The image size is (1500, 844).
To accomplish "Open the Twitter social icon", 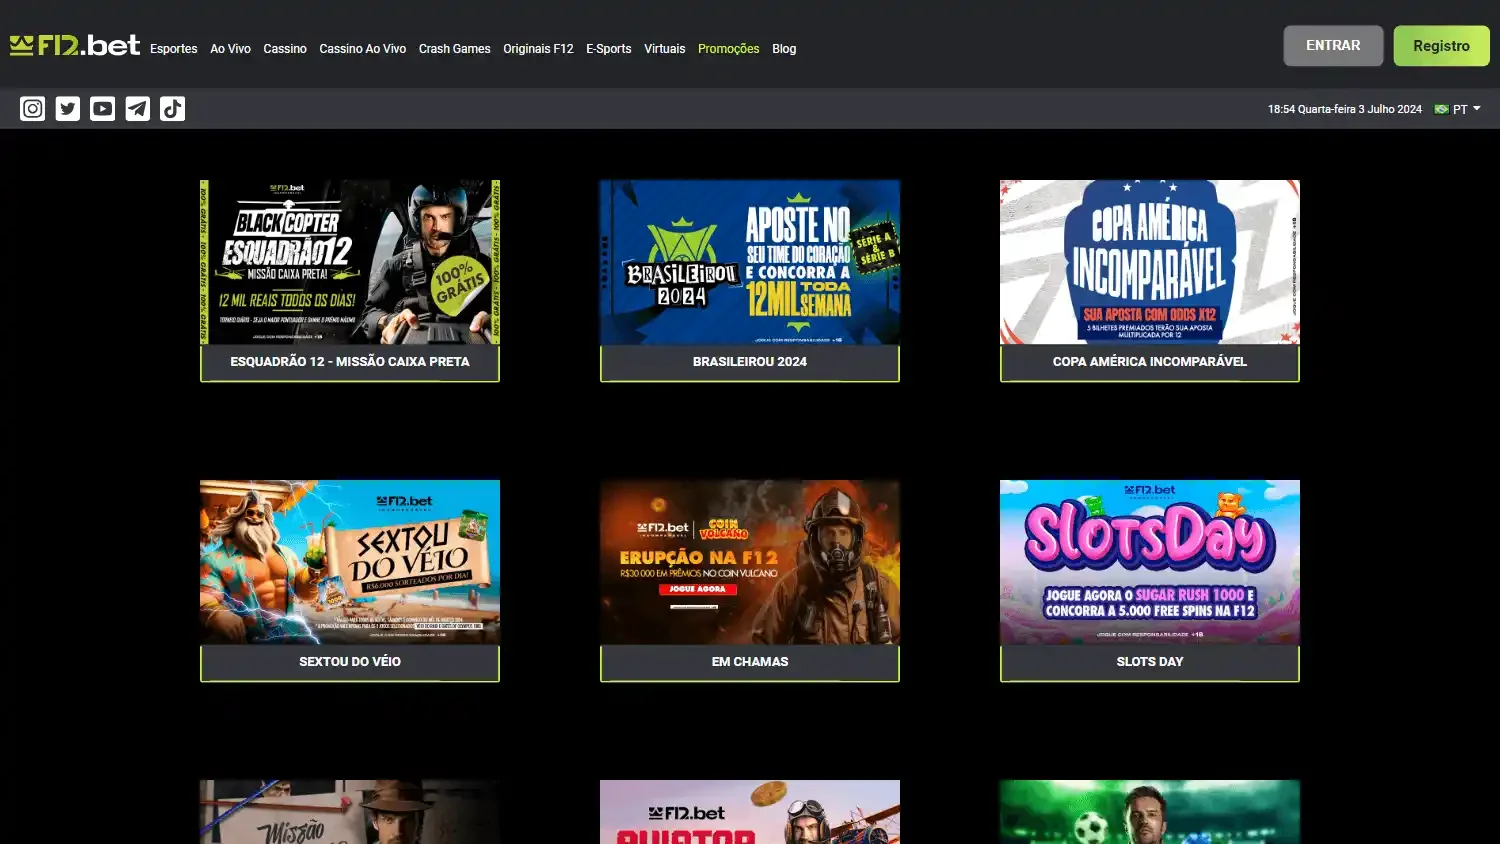I will tap(68, 108).
